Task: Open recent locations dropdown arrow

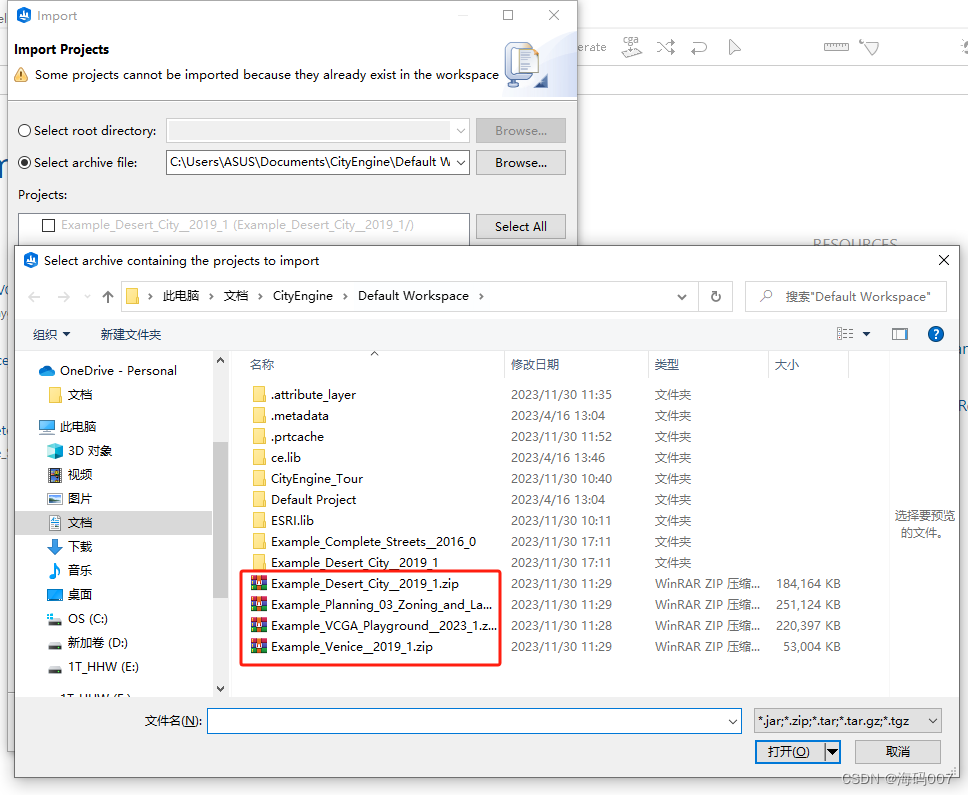Action: (x=87, y=297)
